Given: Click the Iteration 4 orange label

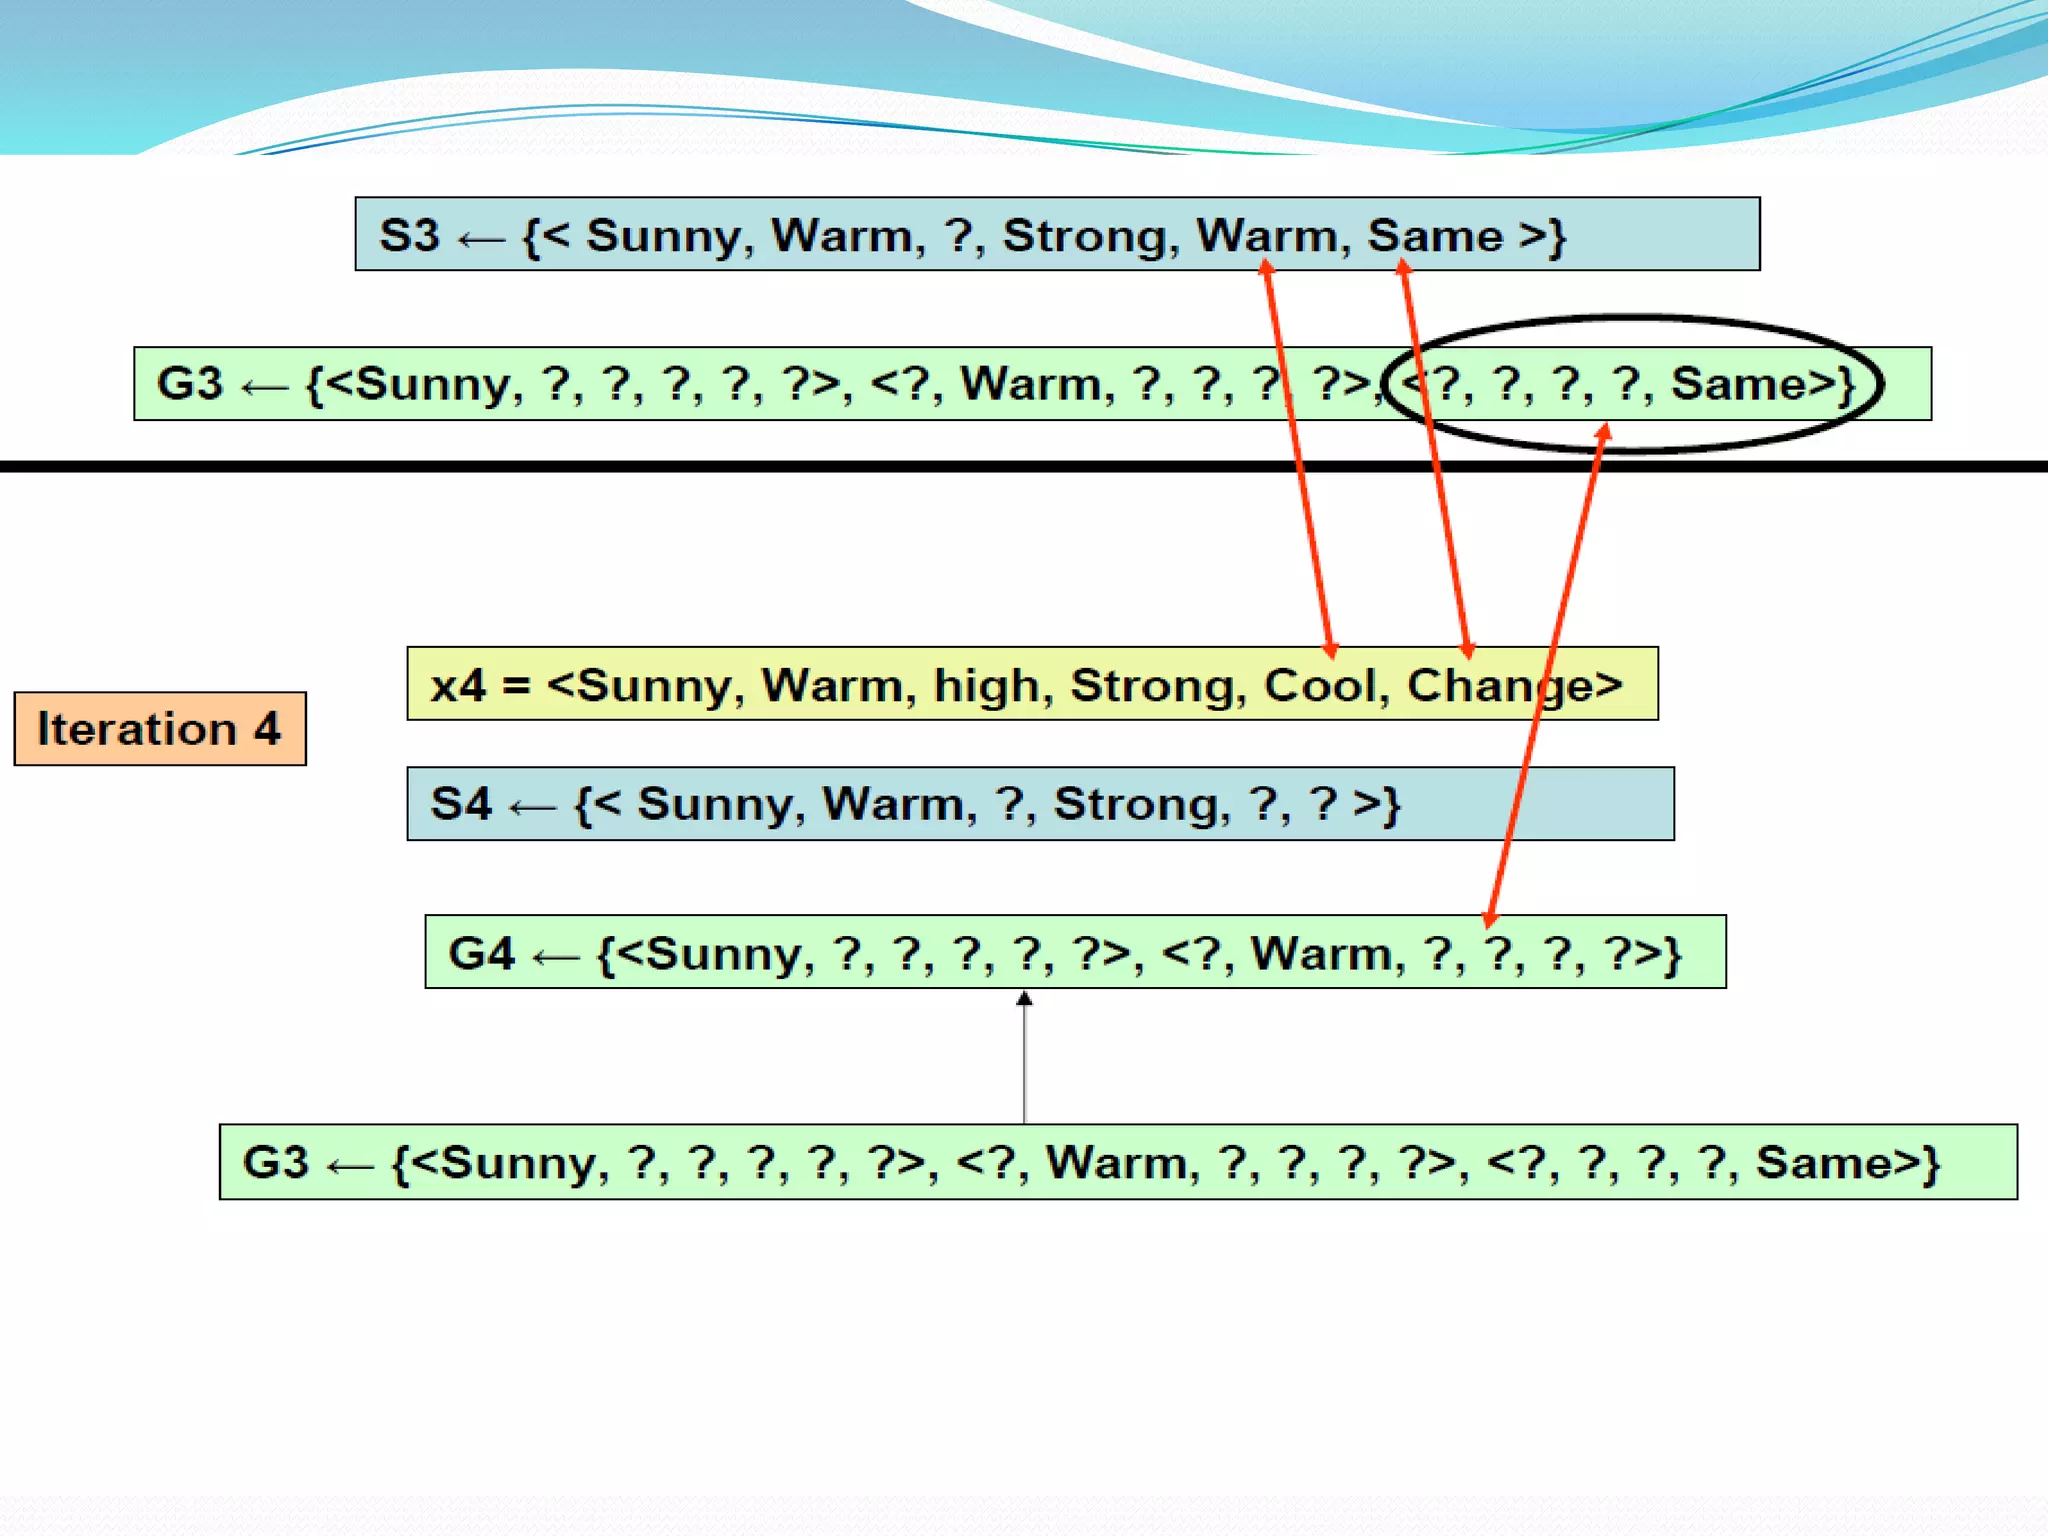Looking at the screenshot, I should pos(160,729).
